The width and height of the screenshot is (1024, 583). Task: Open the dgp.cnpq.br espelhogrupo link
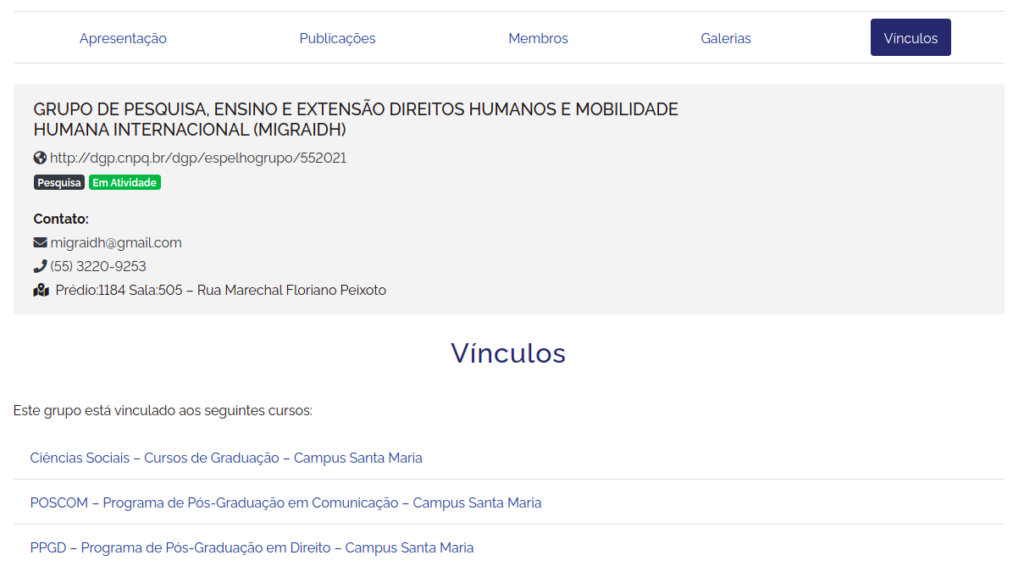(198, 158)
